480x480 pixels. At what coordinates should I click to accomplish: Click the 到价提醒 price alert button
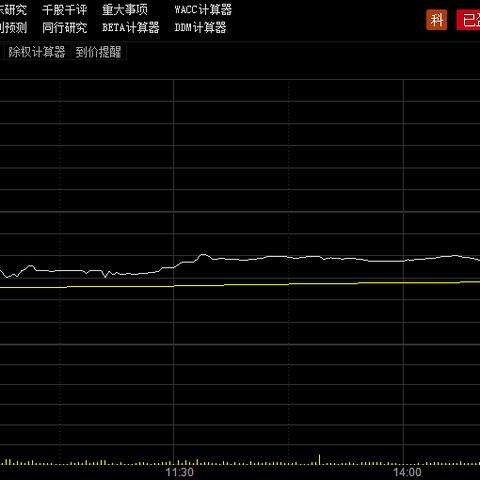(98, 52)
